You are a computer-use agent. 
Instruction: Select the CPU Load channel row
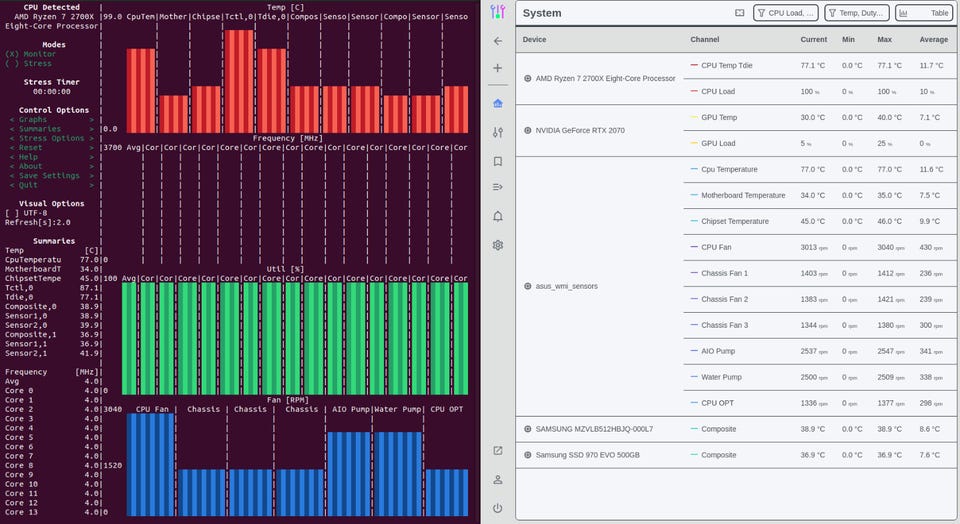pyautogui.click(x=820, y=91)
